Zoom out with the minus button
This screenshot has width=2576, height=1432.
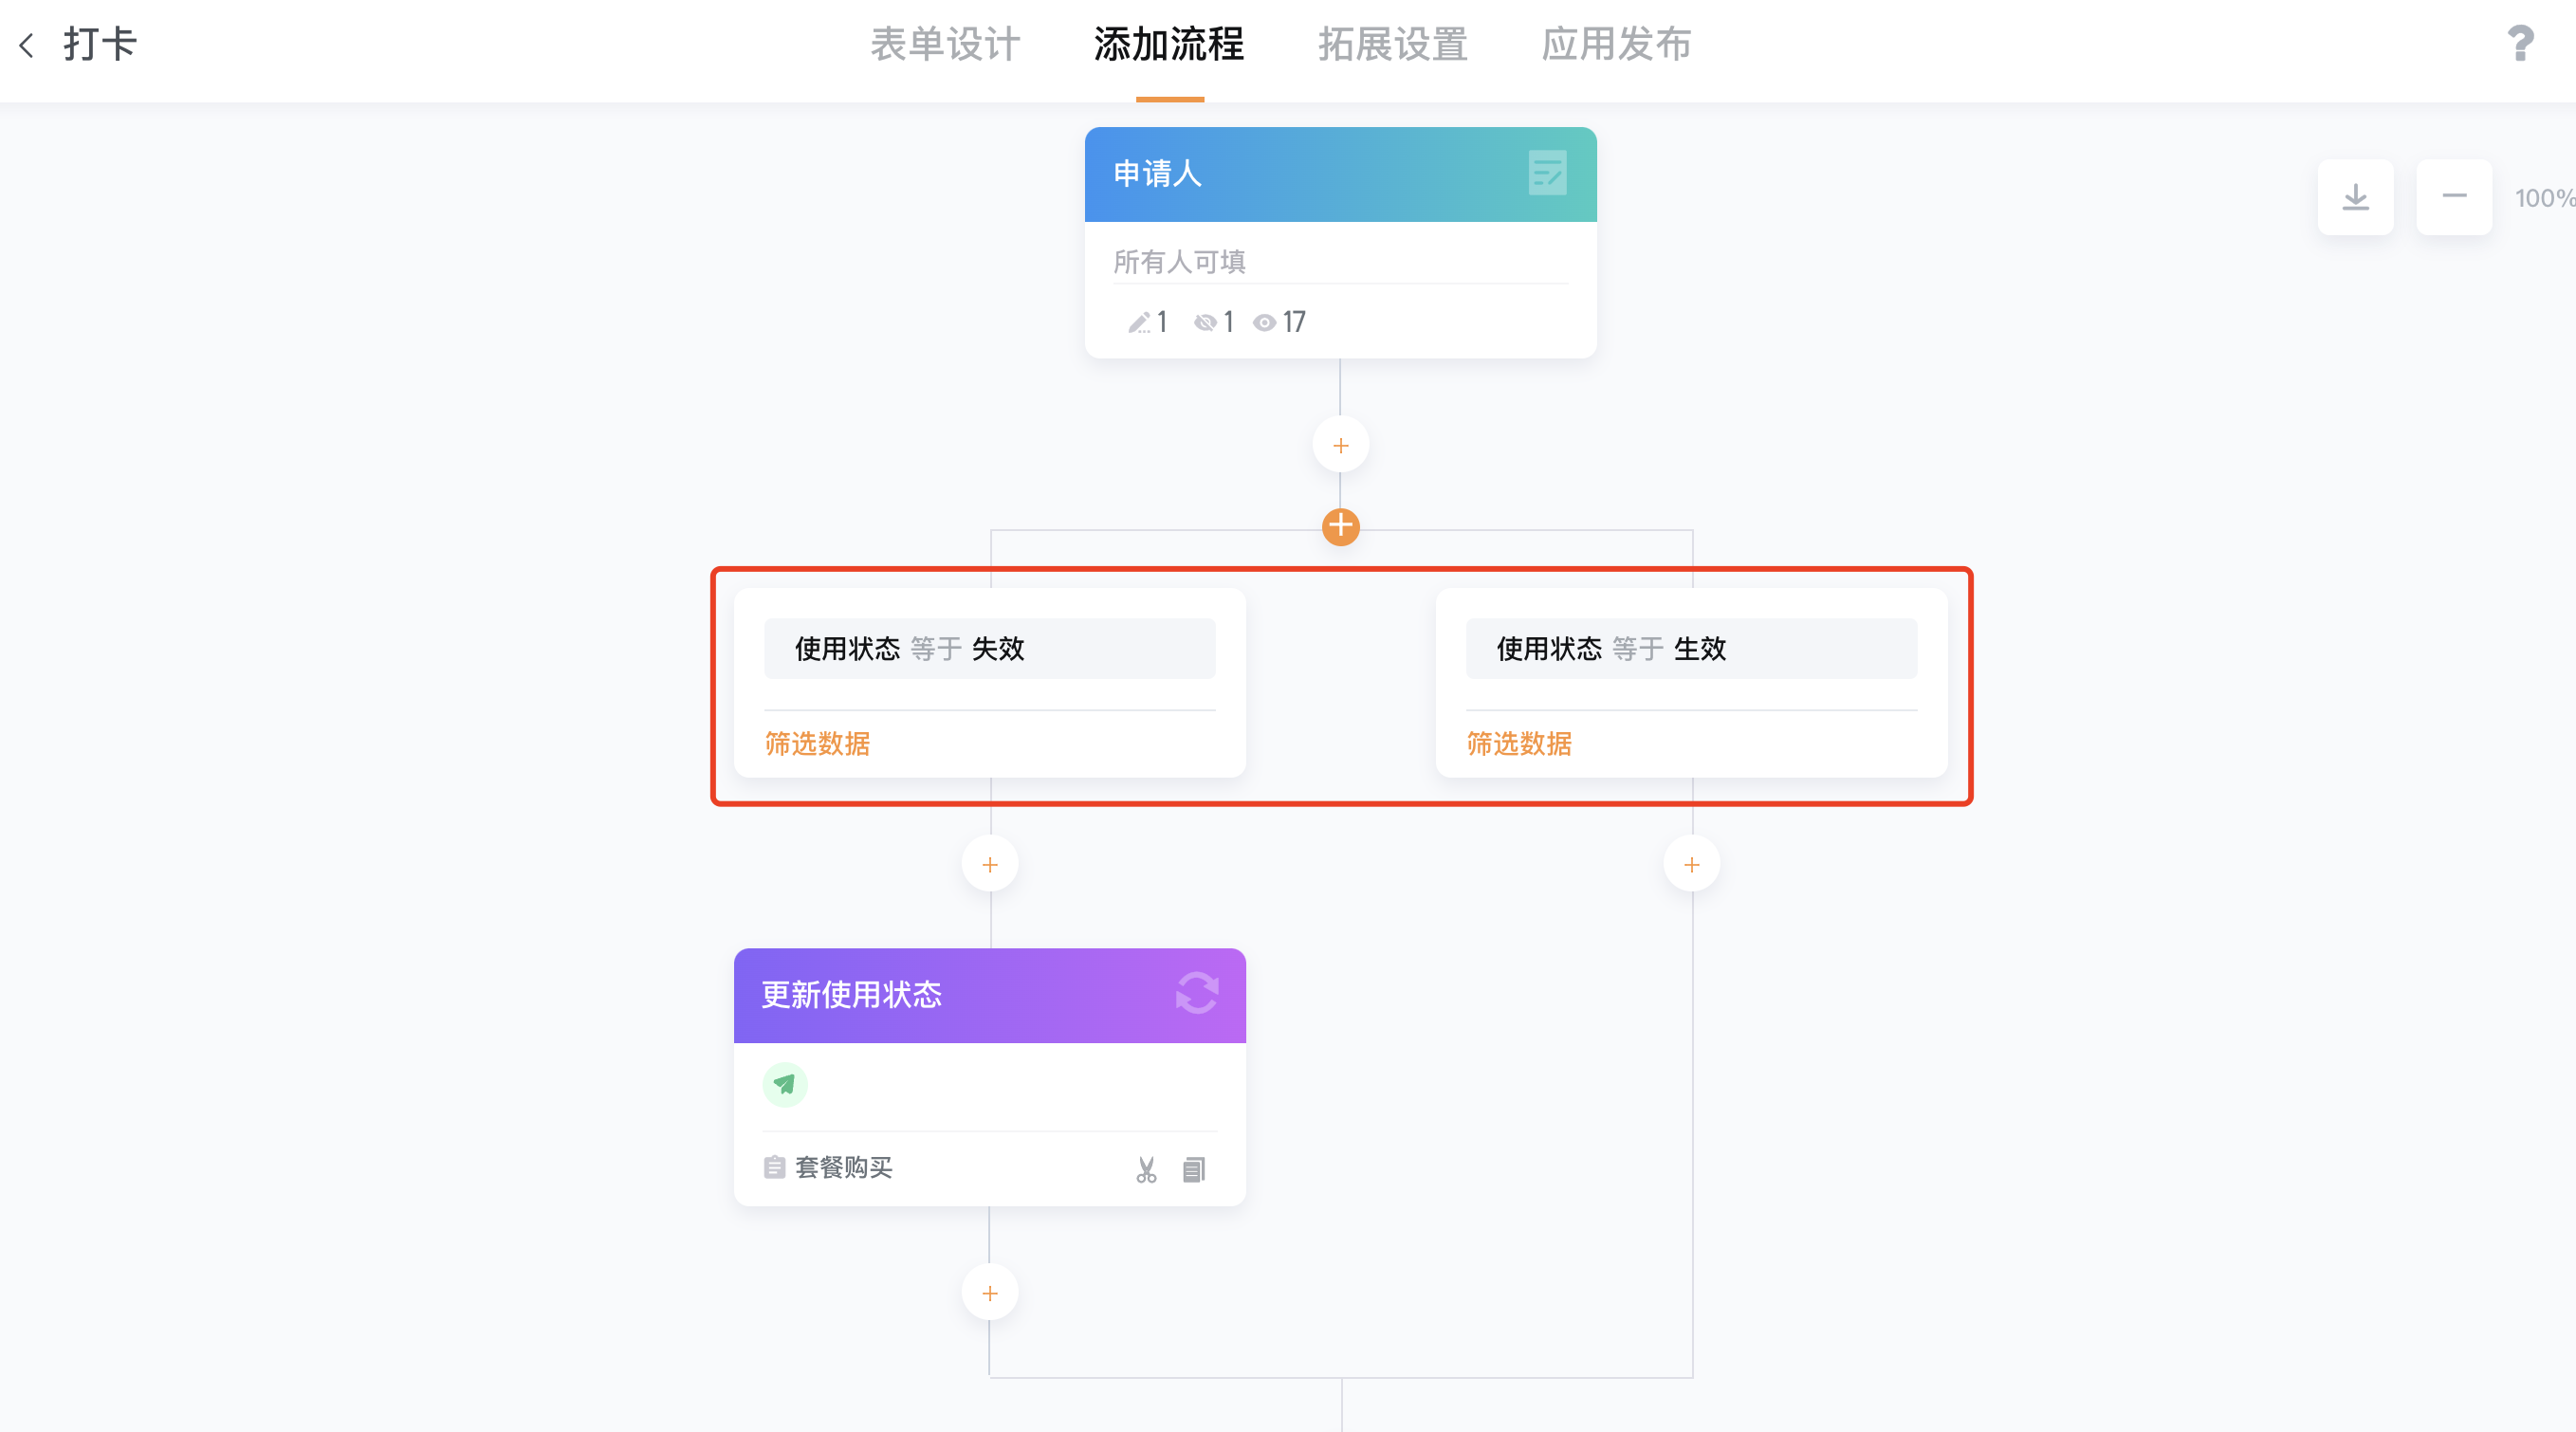coord(2454,197)
